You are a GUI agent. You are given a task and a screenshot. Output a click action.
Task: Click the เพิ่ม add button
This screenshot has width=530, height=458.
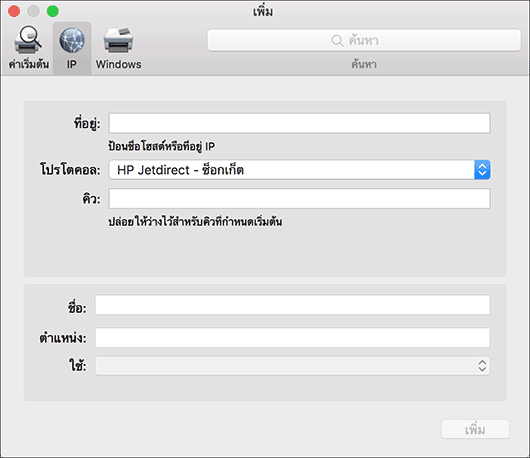[x=475, y=430]
